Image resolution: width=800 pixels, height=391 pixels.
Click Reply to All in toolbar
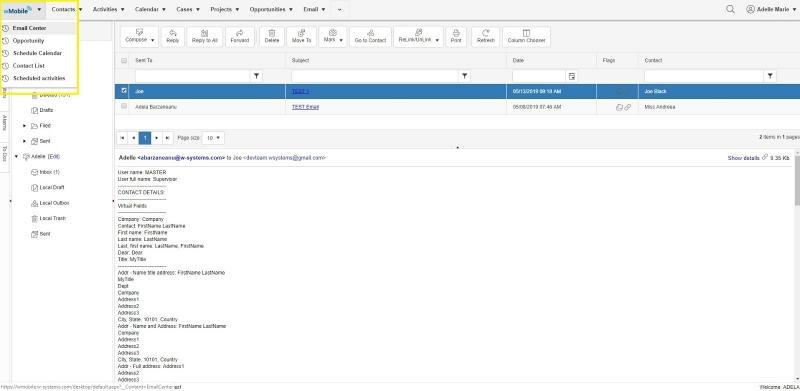[x=205, y=37]
